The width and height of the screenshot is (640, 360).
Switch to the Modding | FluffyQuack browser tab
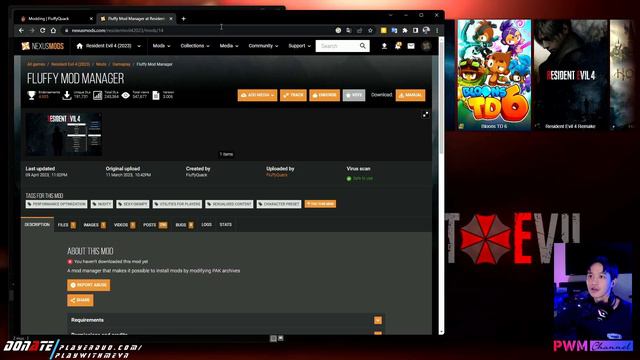pyautogui.click(x=55, y=18)
